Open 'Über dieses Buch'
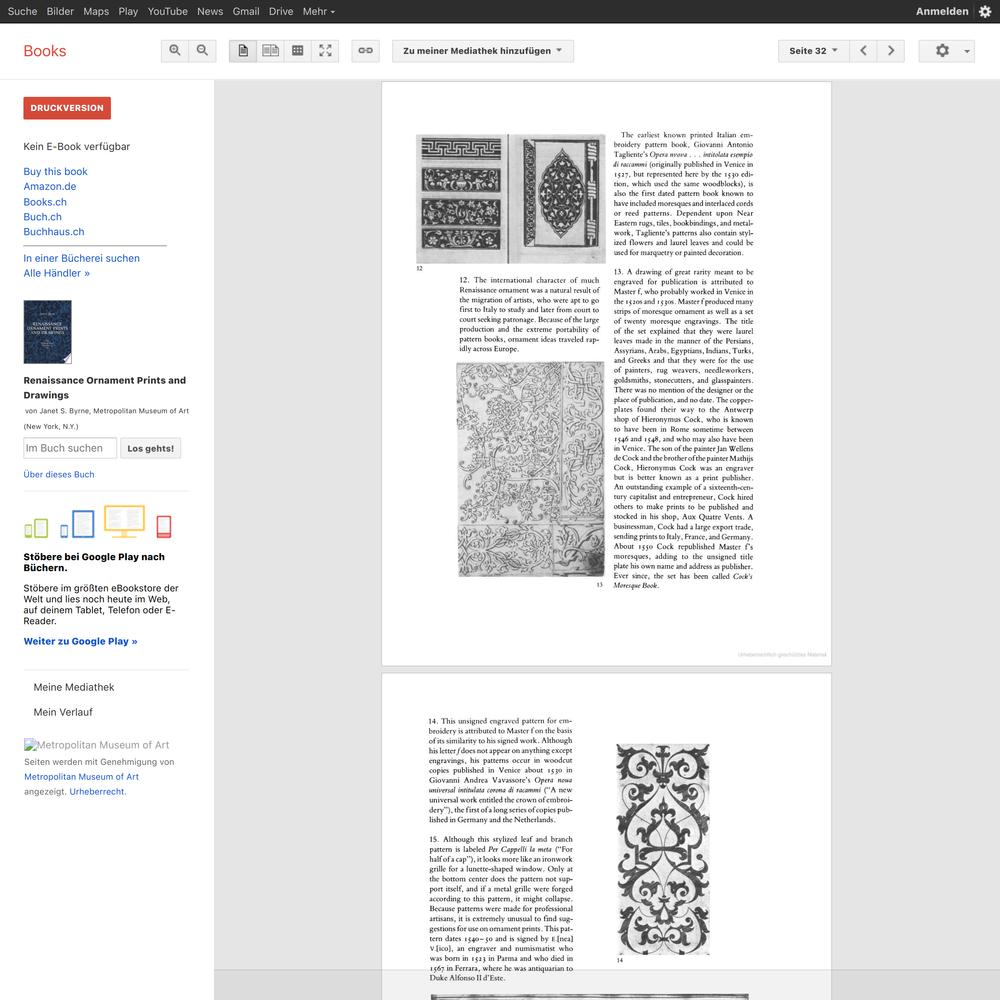 (59, 474)
